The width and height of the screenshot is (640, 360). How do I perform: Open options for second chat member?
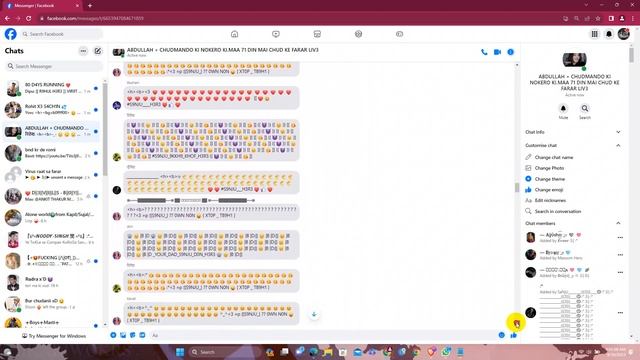620,255
